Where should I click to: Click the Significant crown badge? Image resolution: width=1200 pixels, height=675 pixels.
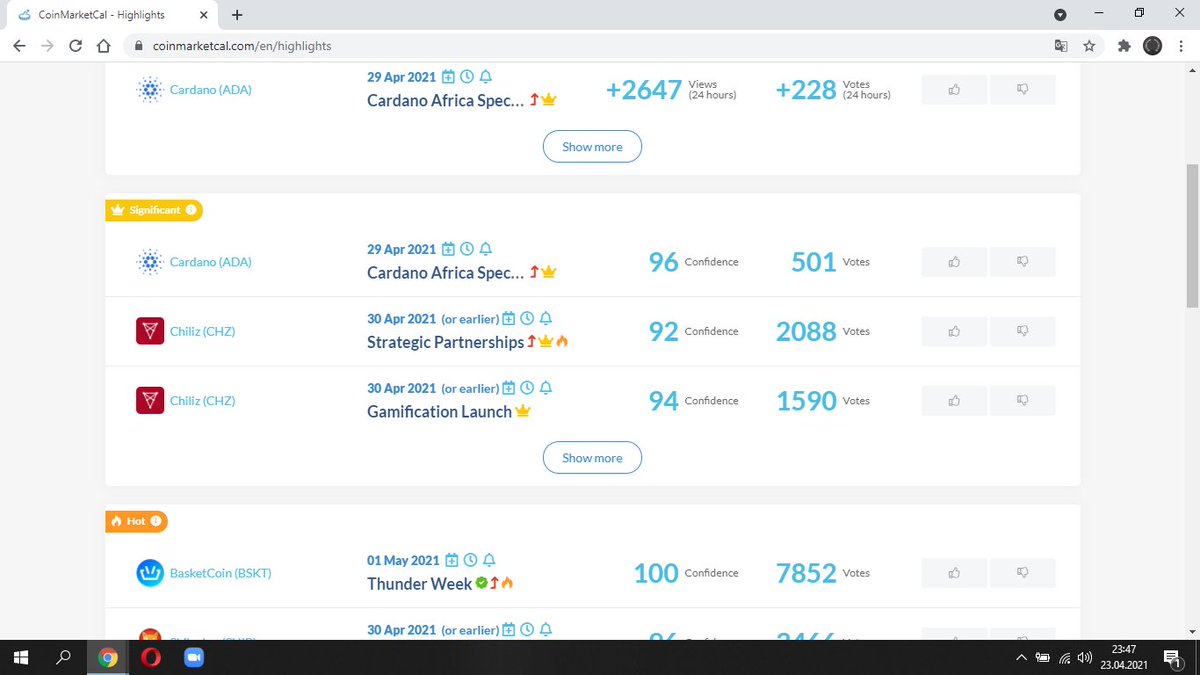coord(154,210)
